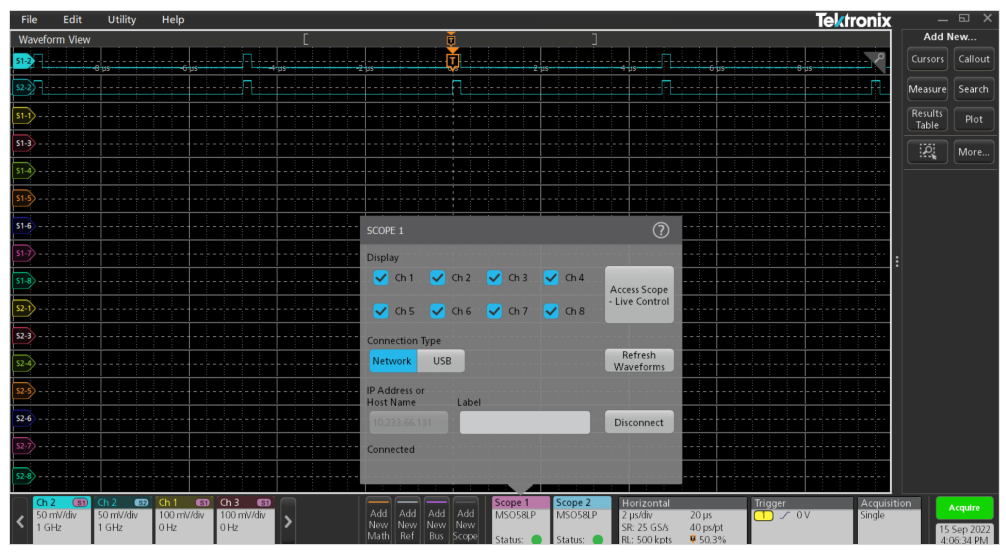Select USB connection type
Viewport: 1006px width, 552px height.
(441, 361)
